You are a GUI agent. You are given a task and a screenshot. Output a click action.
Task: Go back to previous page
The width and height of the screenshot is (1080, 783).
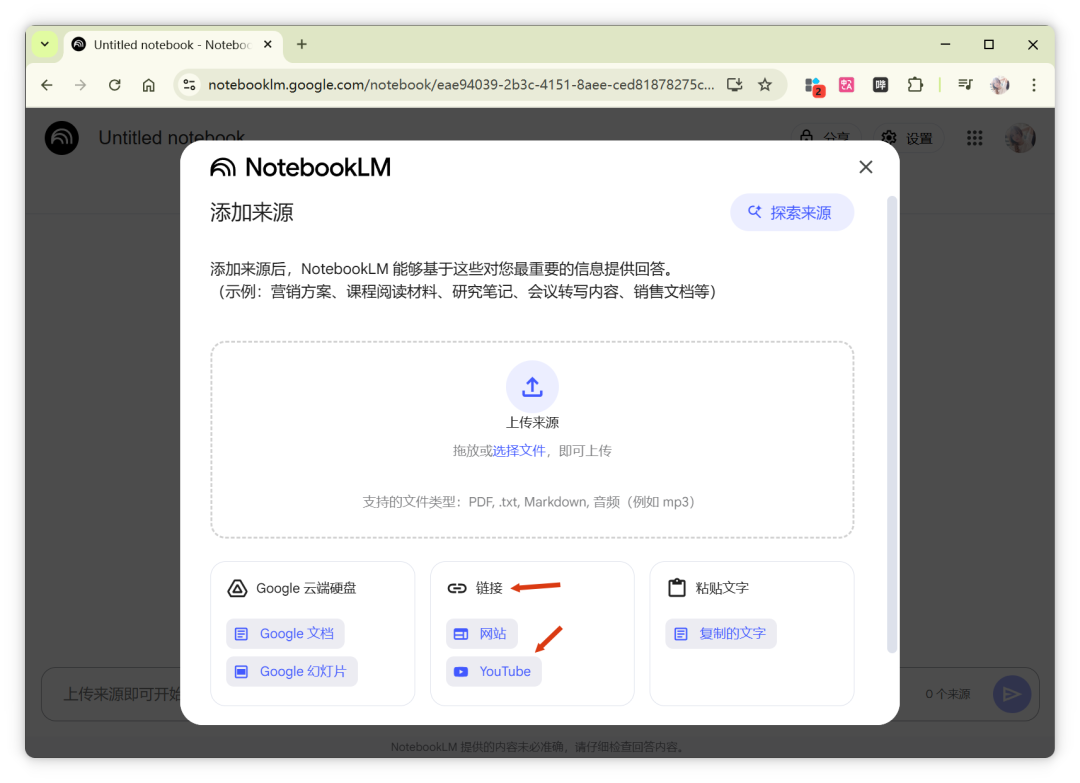46,85
